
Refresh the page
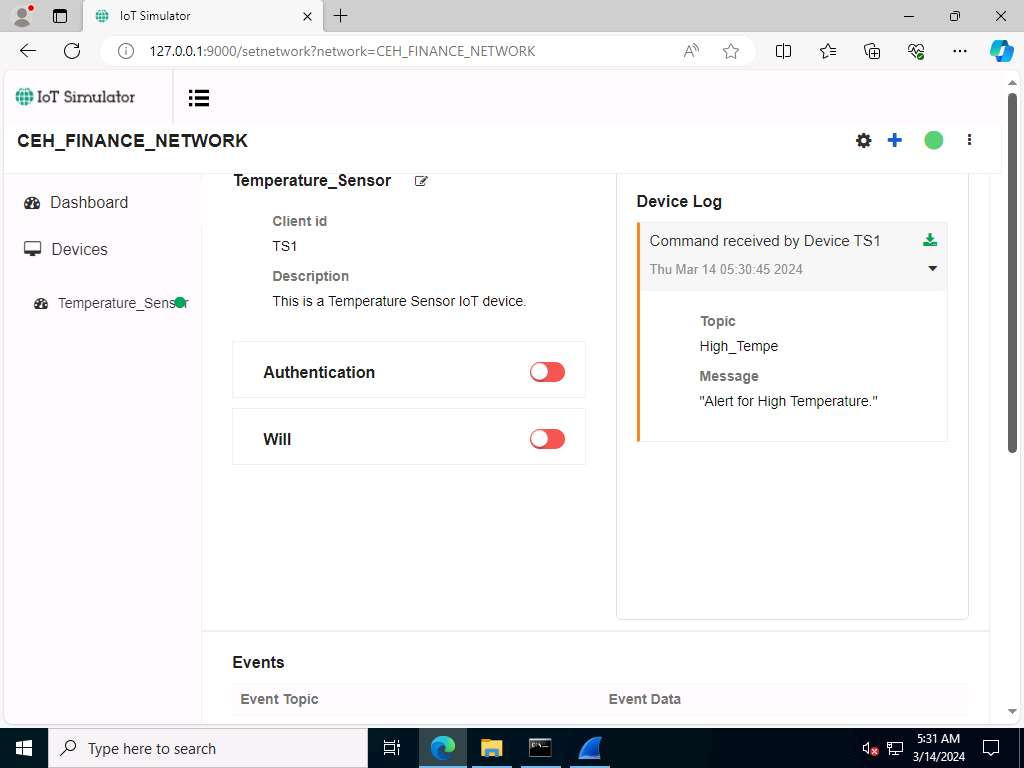[72, 51]
